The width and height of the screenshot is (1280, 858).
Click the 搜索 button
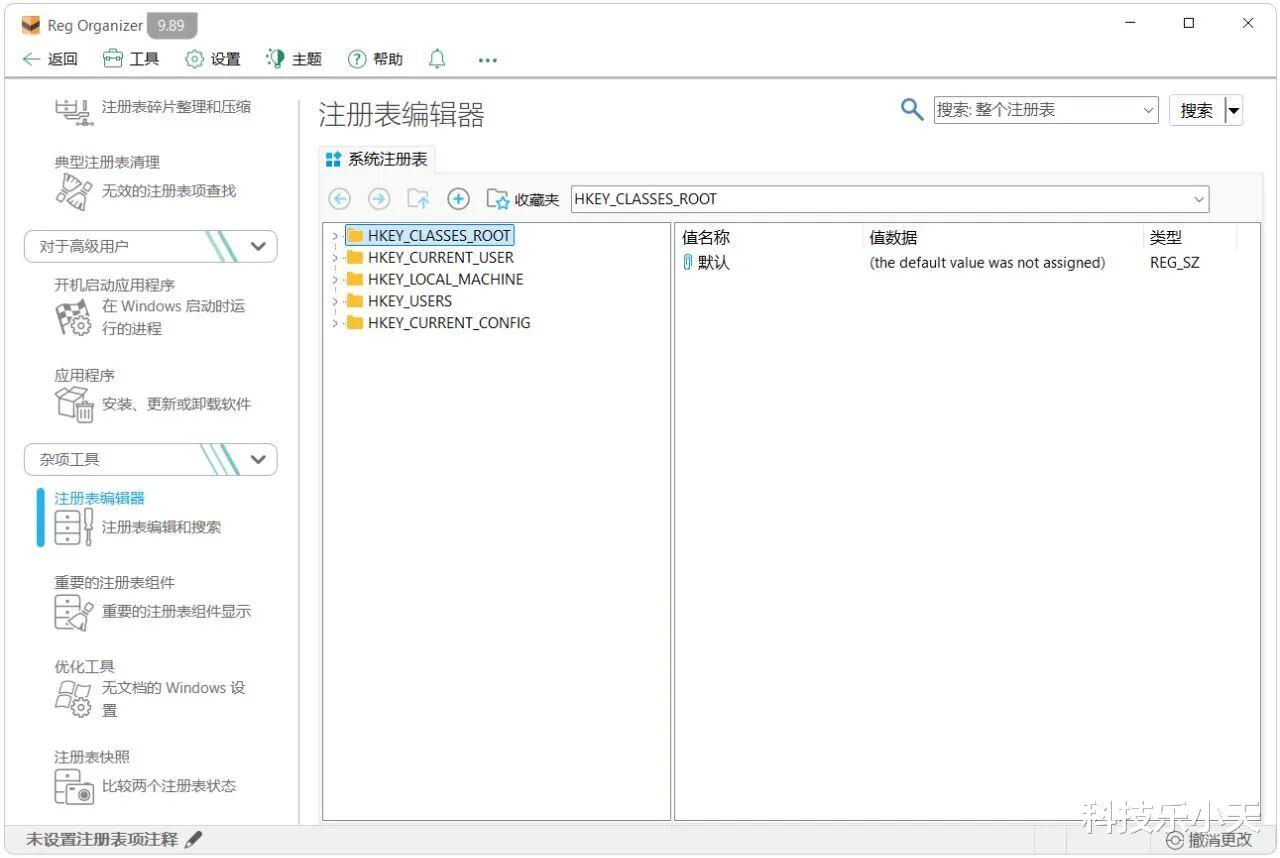[x=1196, y=110]
